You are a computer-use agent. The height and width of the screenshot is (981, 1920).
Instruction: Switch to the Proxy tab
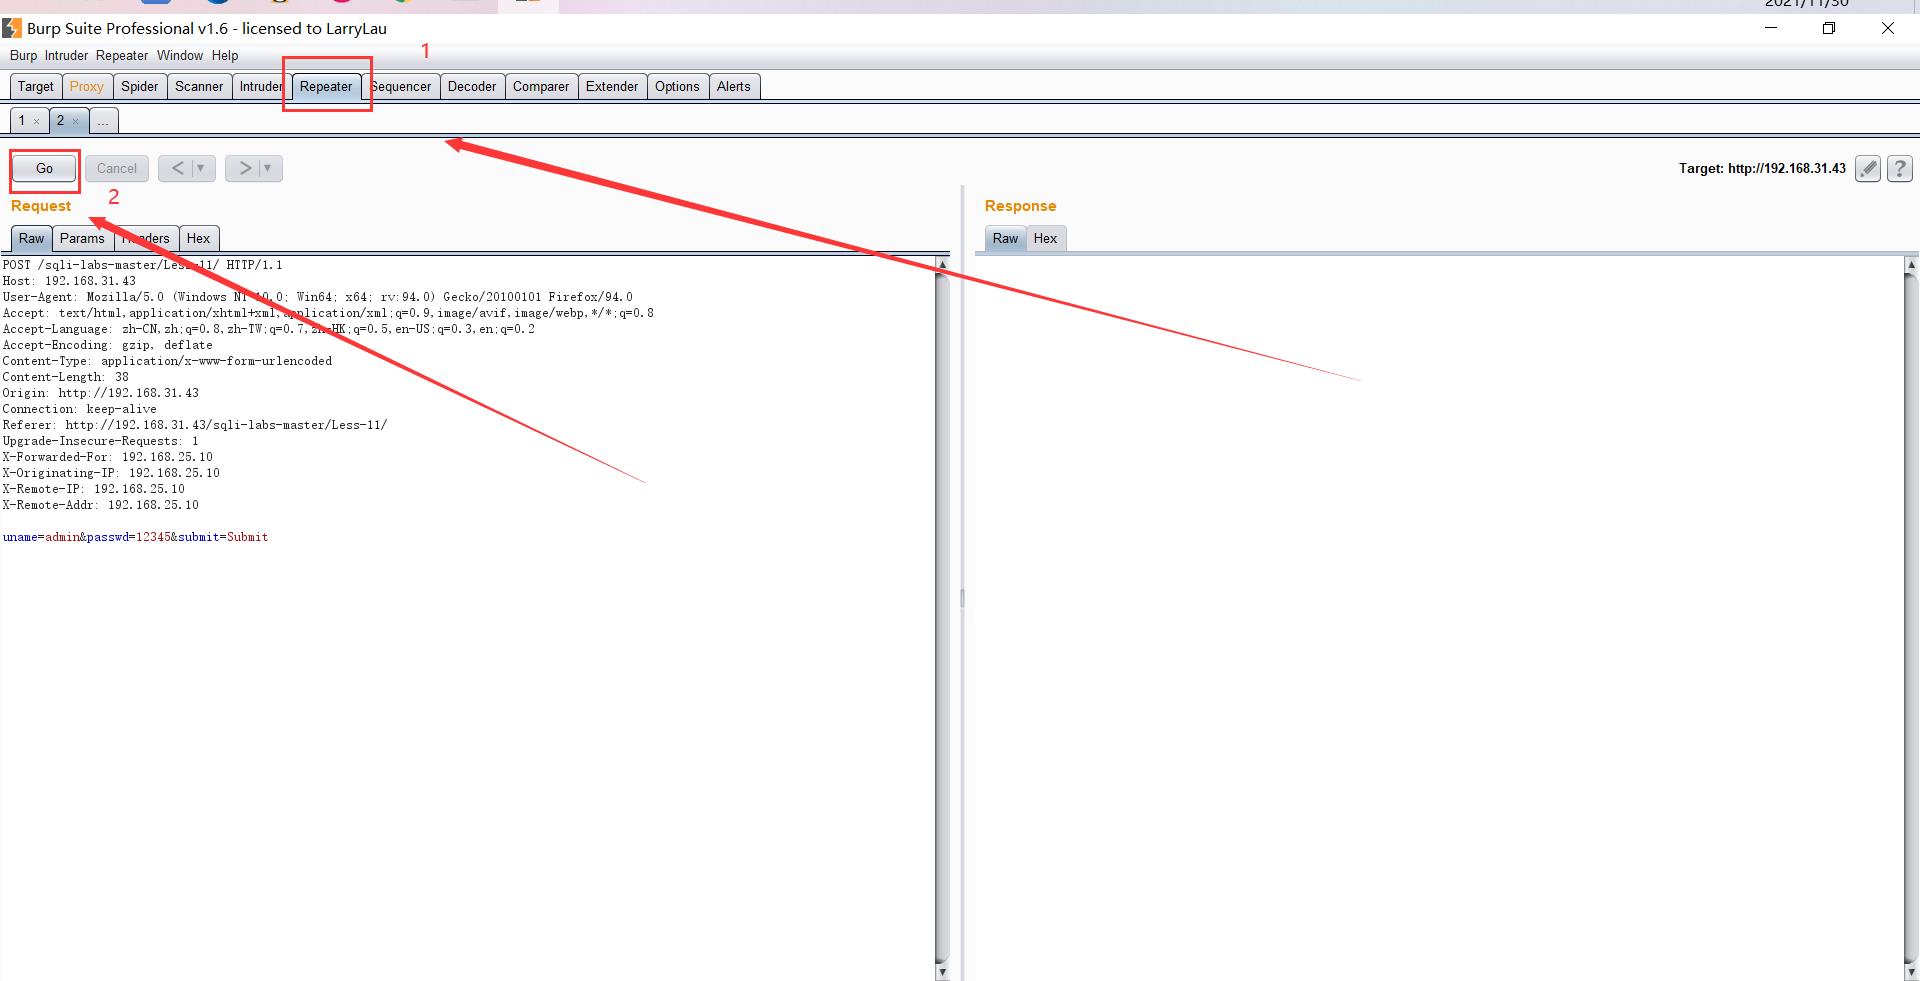[87, 86]
